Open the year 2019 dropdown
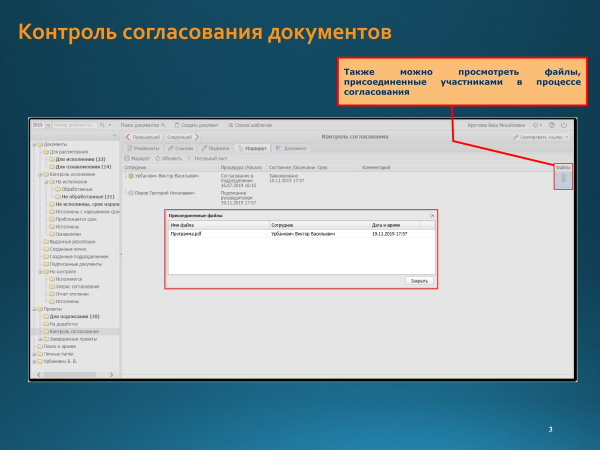Viewport: 600px width, 450px height. coord(39,124)
